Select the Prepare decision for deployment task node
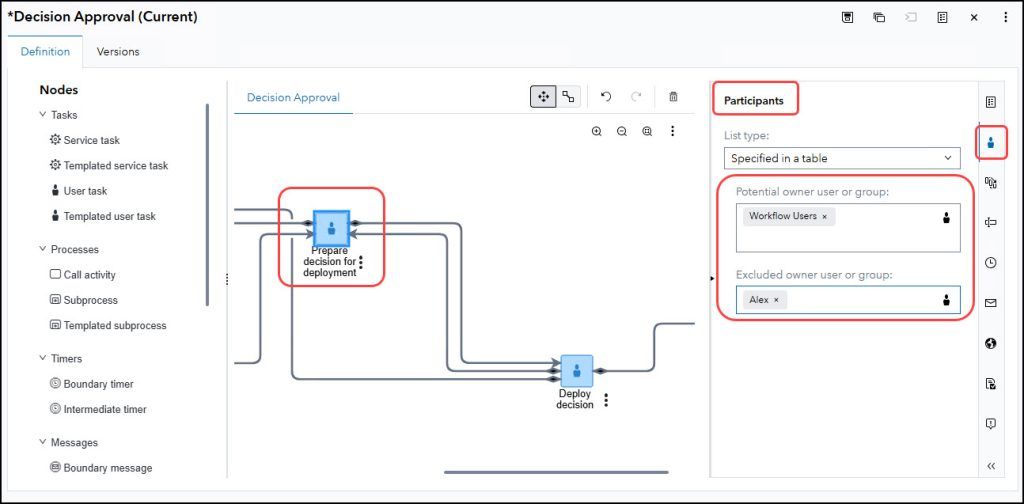This screenshot has width=1024, height=504. [331, 228]
